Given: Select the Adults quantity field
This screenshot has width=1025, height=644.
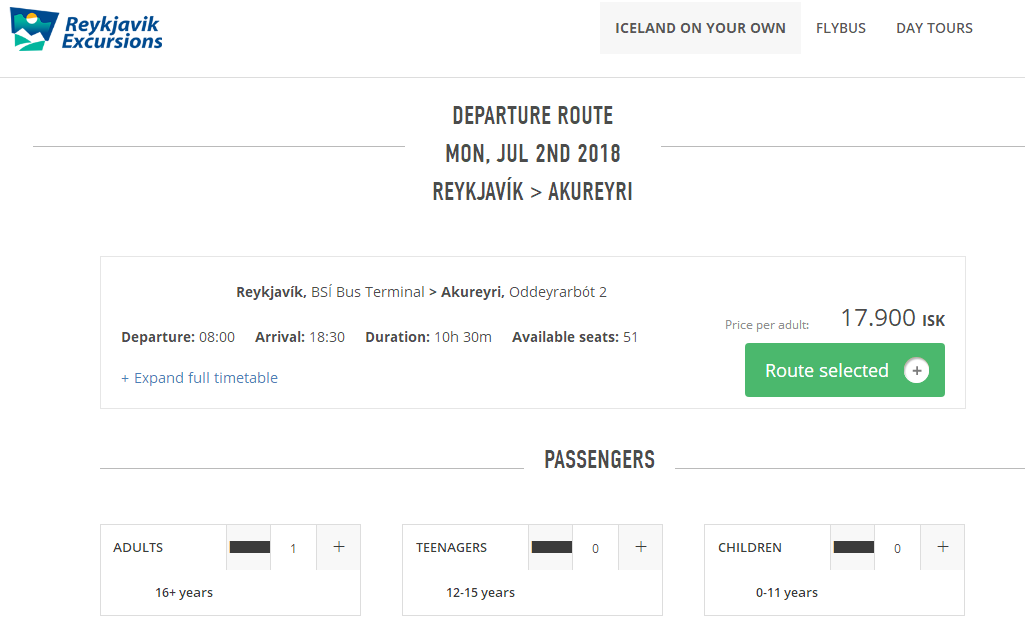Looking at the screenshot, I should click(x=293, y=548).
